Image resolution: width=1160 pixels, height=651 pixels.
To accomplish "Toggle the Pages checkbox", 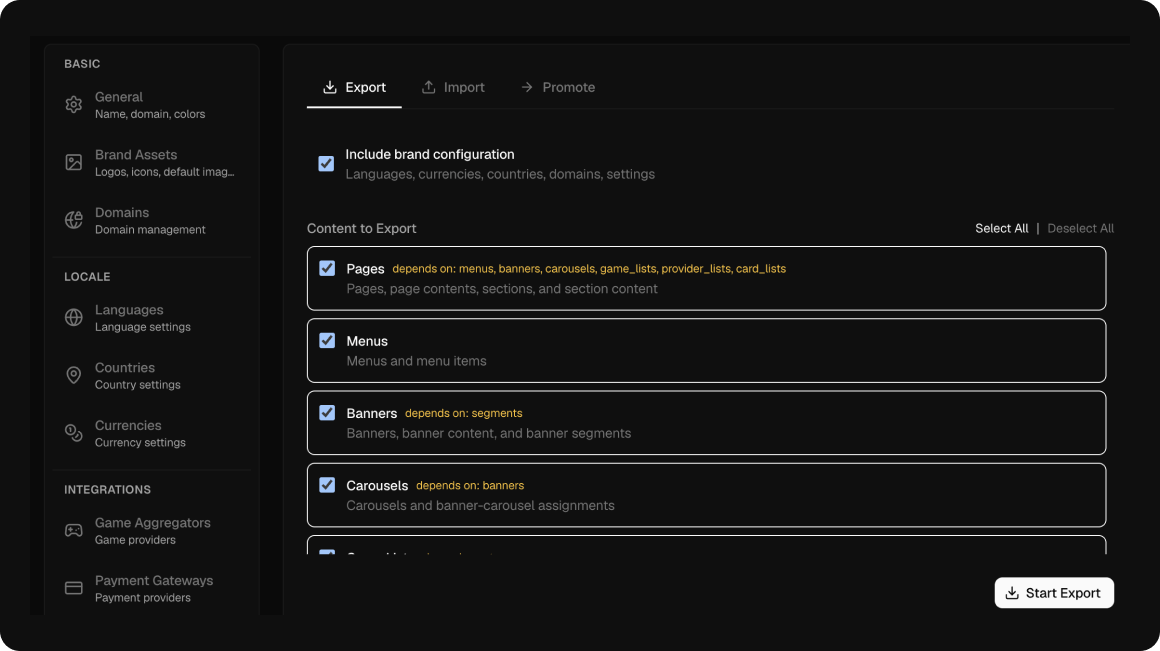I will click(x=327, y=268).
